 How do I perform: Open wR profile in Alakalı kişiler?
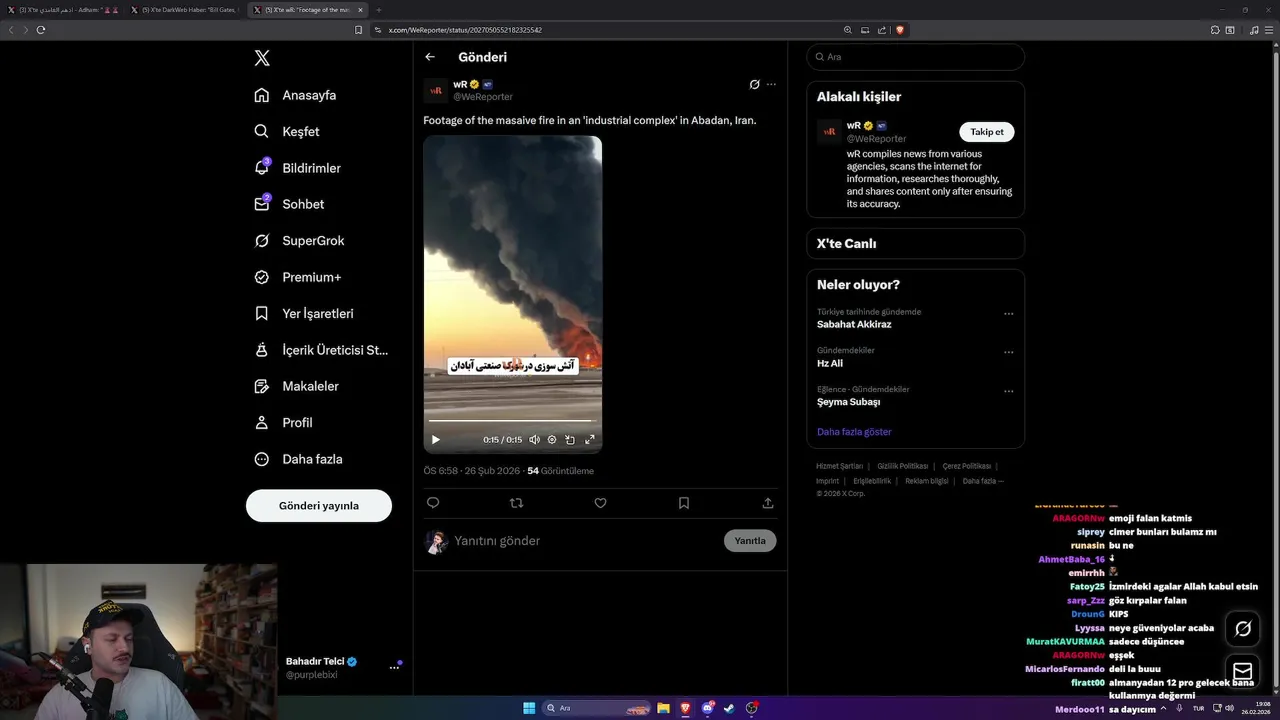click(853, 126)
